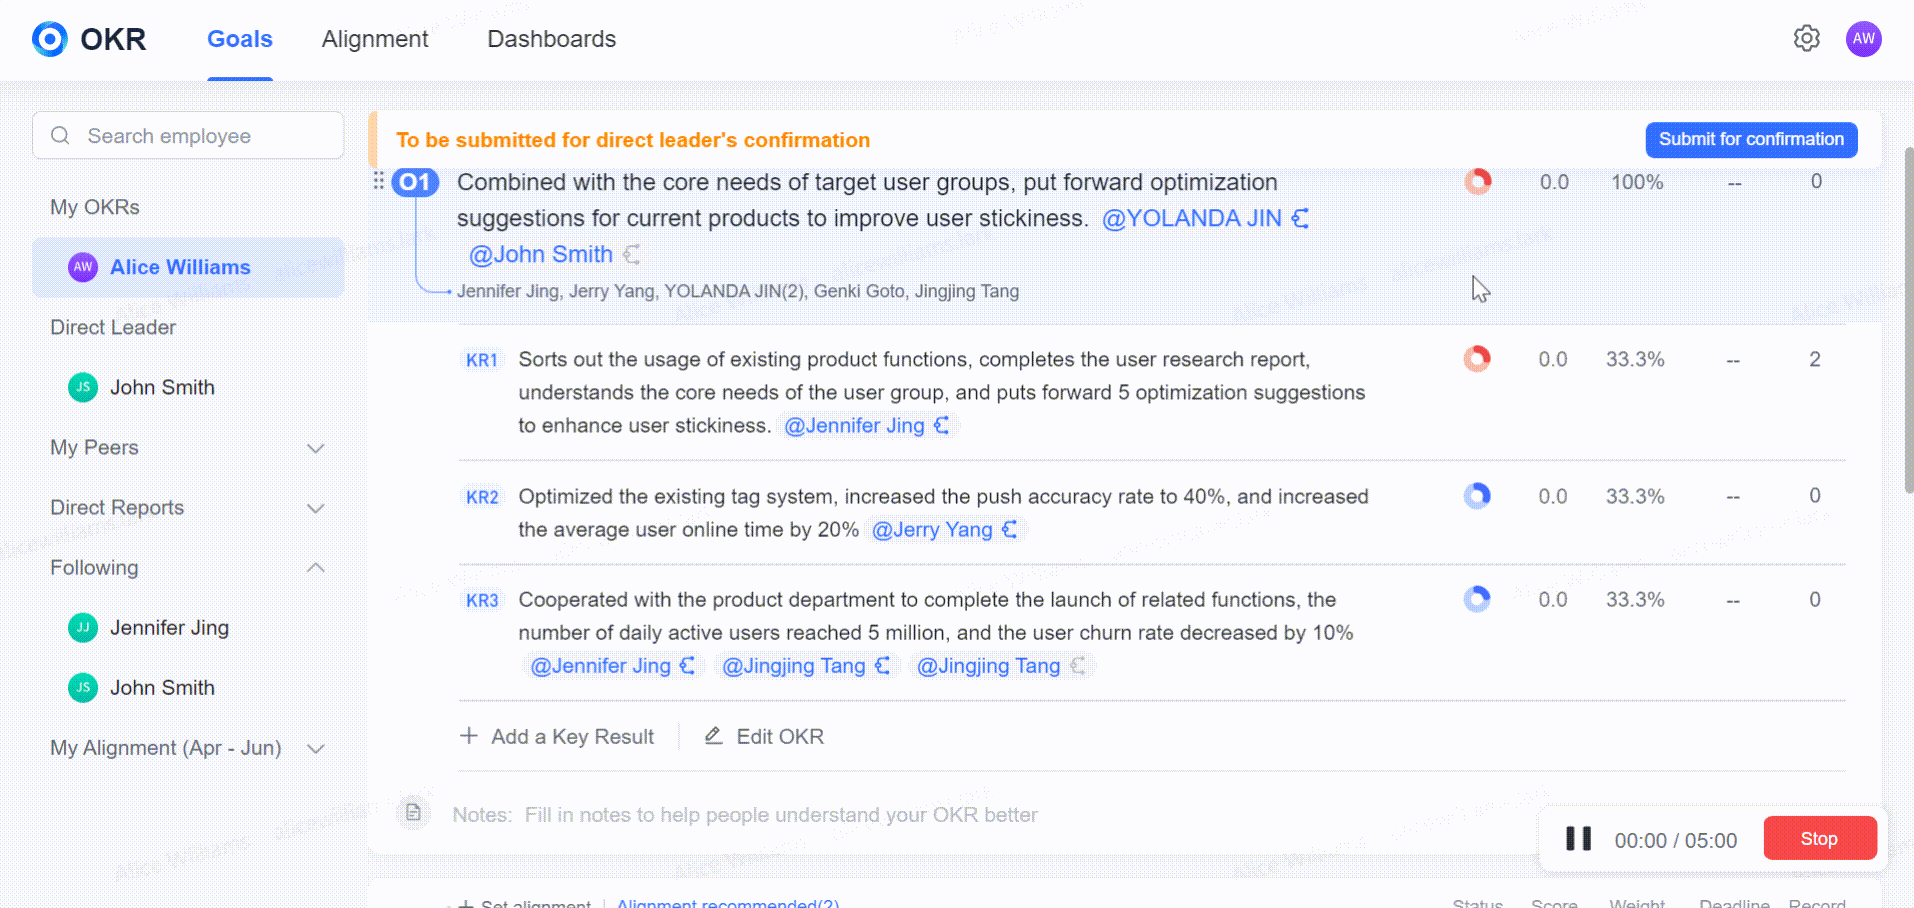Click the pause recording icon
The height and width of the screenshot is (908, 1914).
pyautogui.click(x=1578, y=839)
